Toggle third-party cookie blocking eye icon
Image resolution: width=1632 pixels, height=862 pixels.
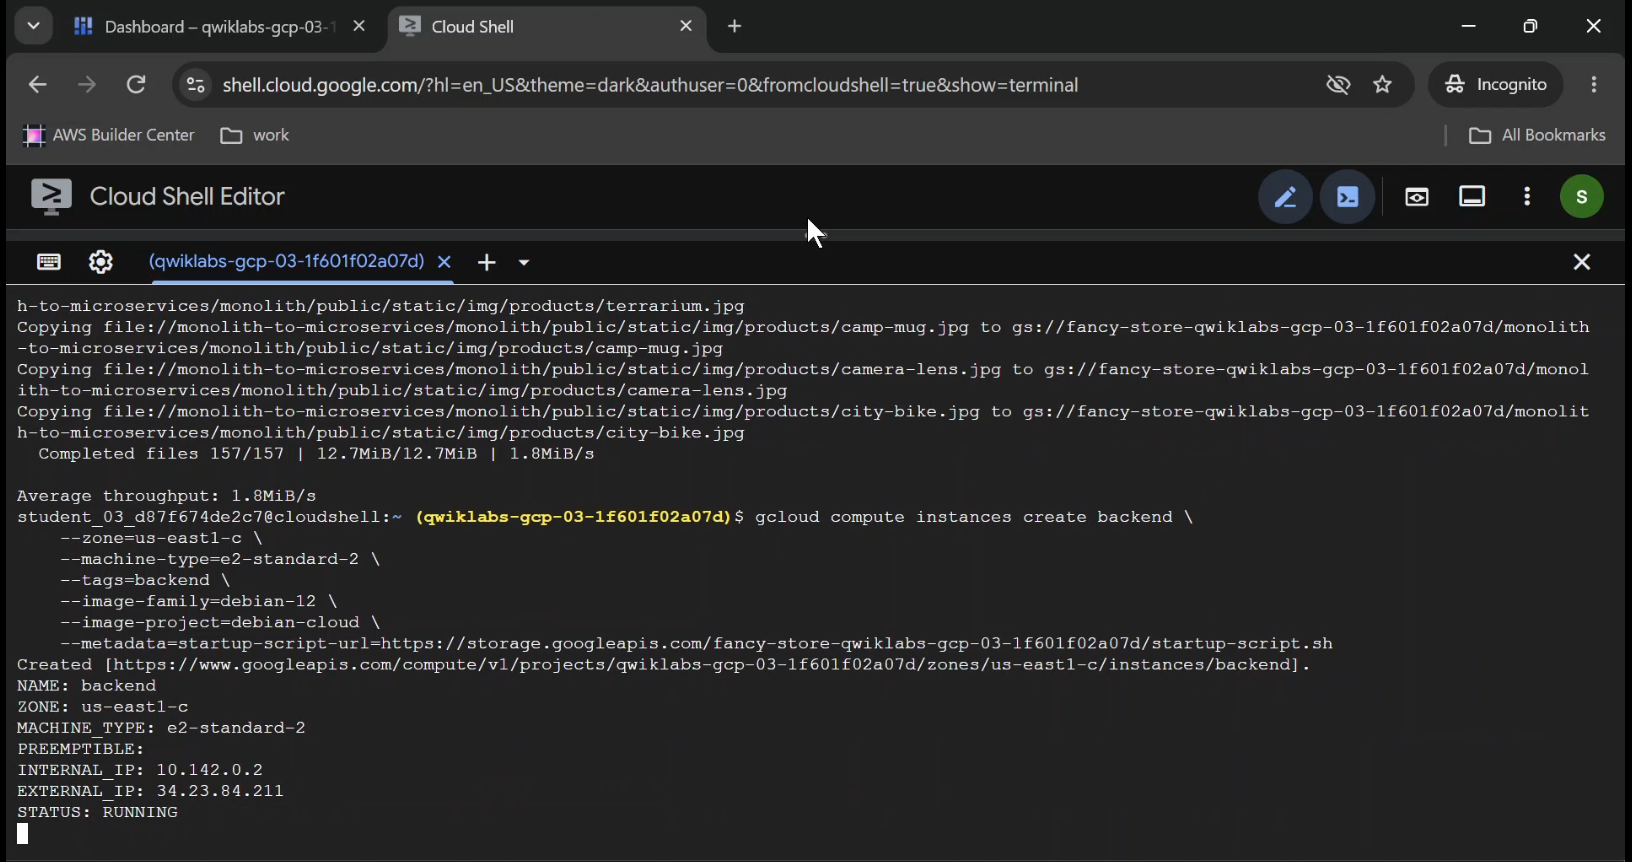click(1338, 85)
